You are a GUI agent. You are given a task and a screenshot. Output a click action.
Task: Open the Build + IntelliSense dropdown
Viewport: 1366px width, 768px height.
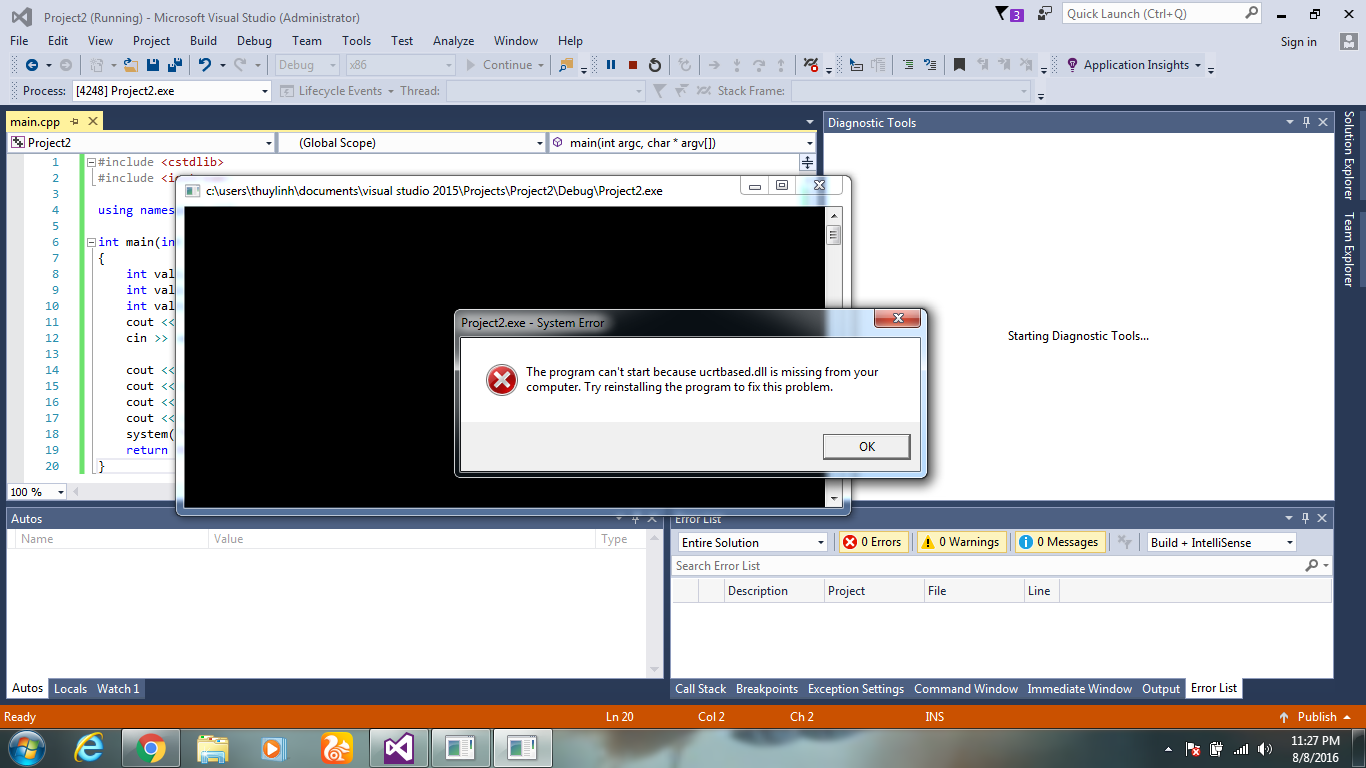[1221, 542]
